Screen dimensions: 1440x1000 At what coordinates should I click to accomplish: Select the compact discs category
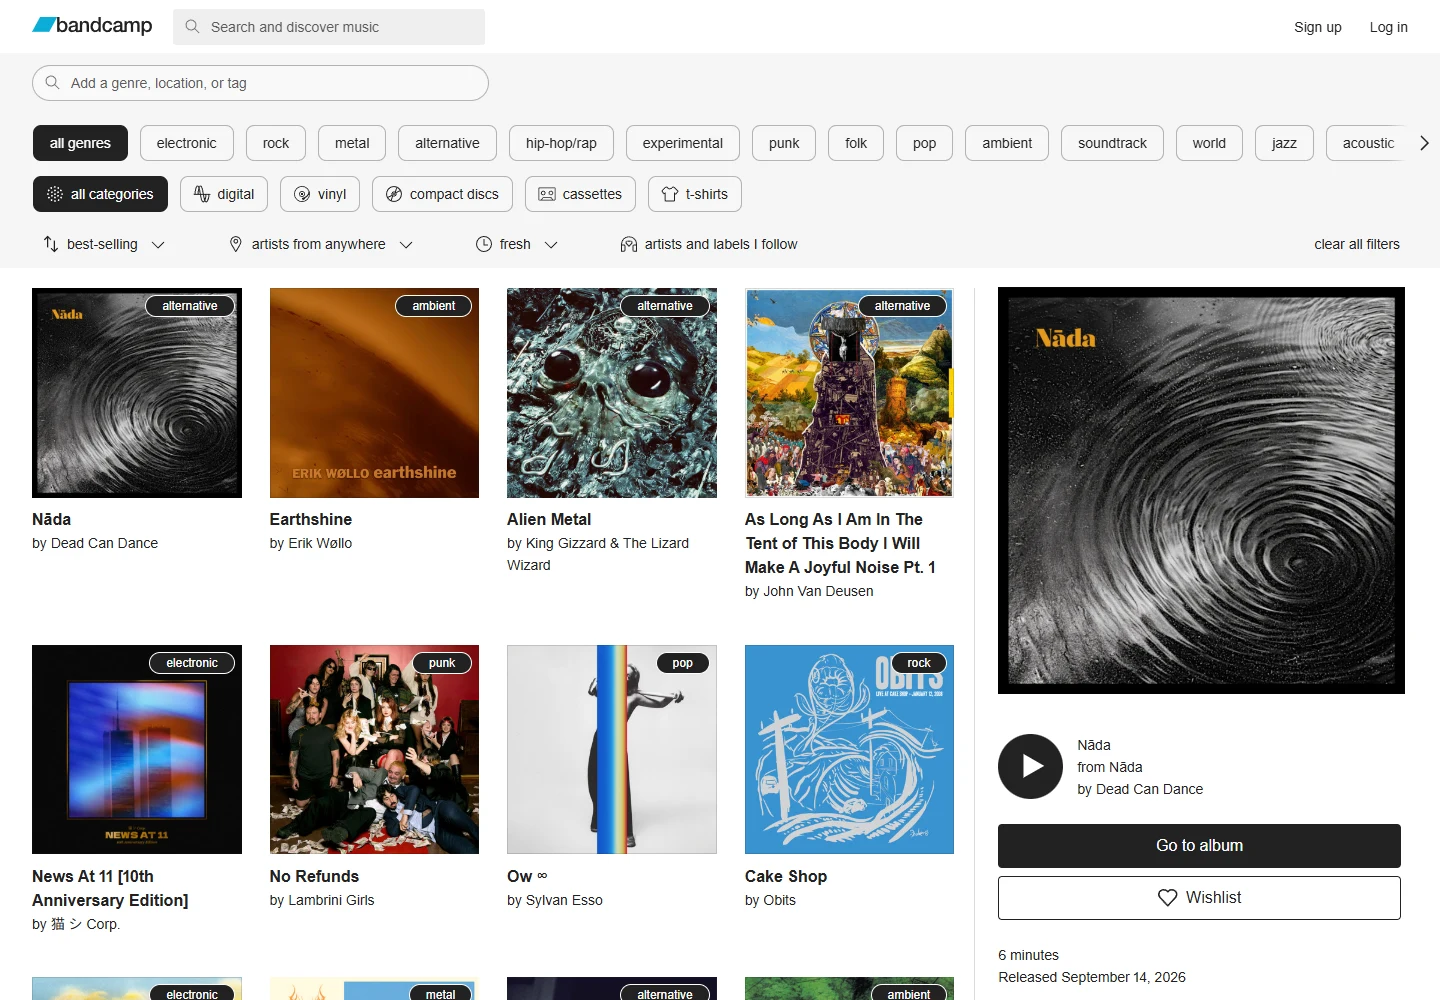(x=442, y=194)
